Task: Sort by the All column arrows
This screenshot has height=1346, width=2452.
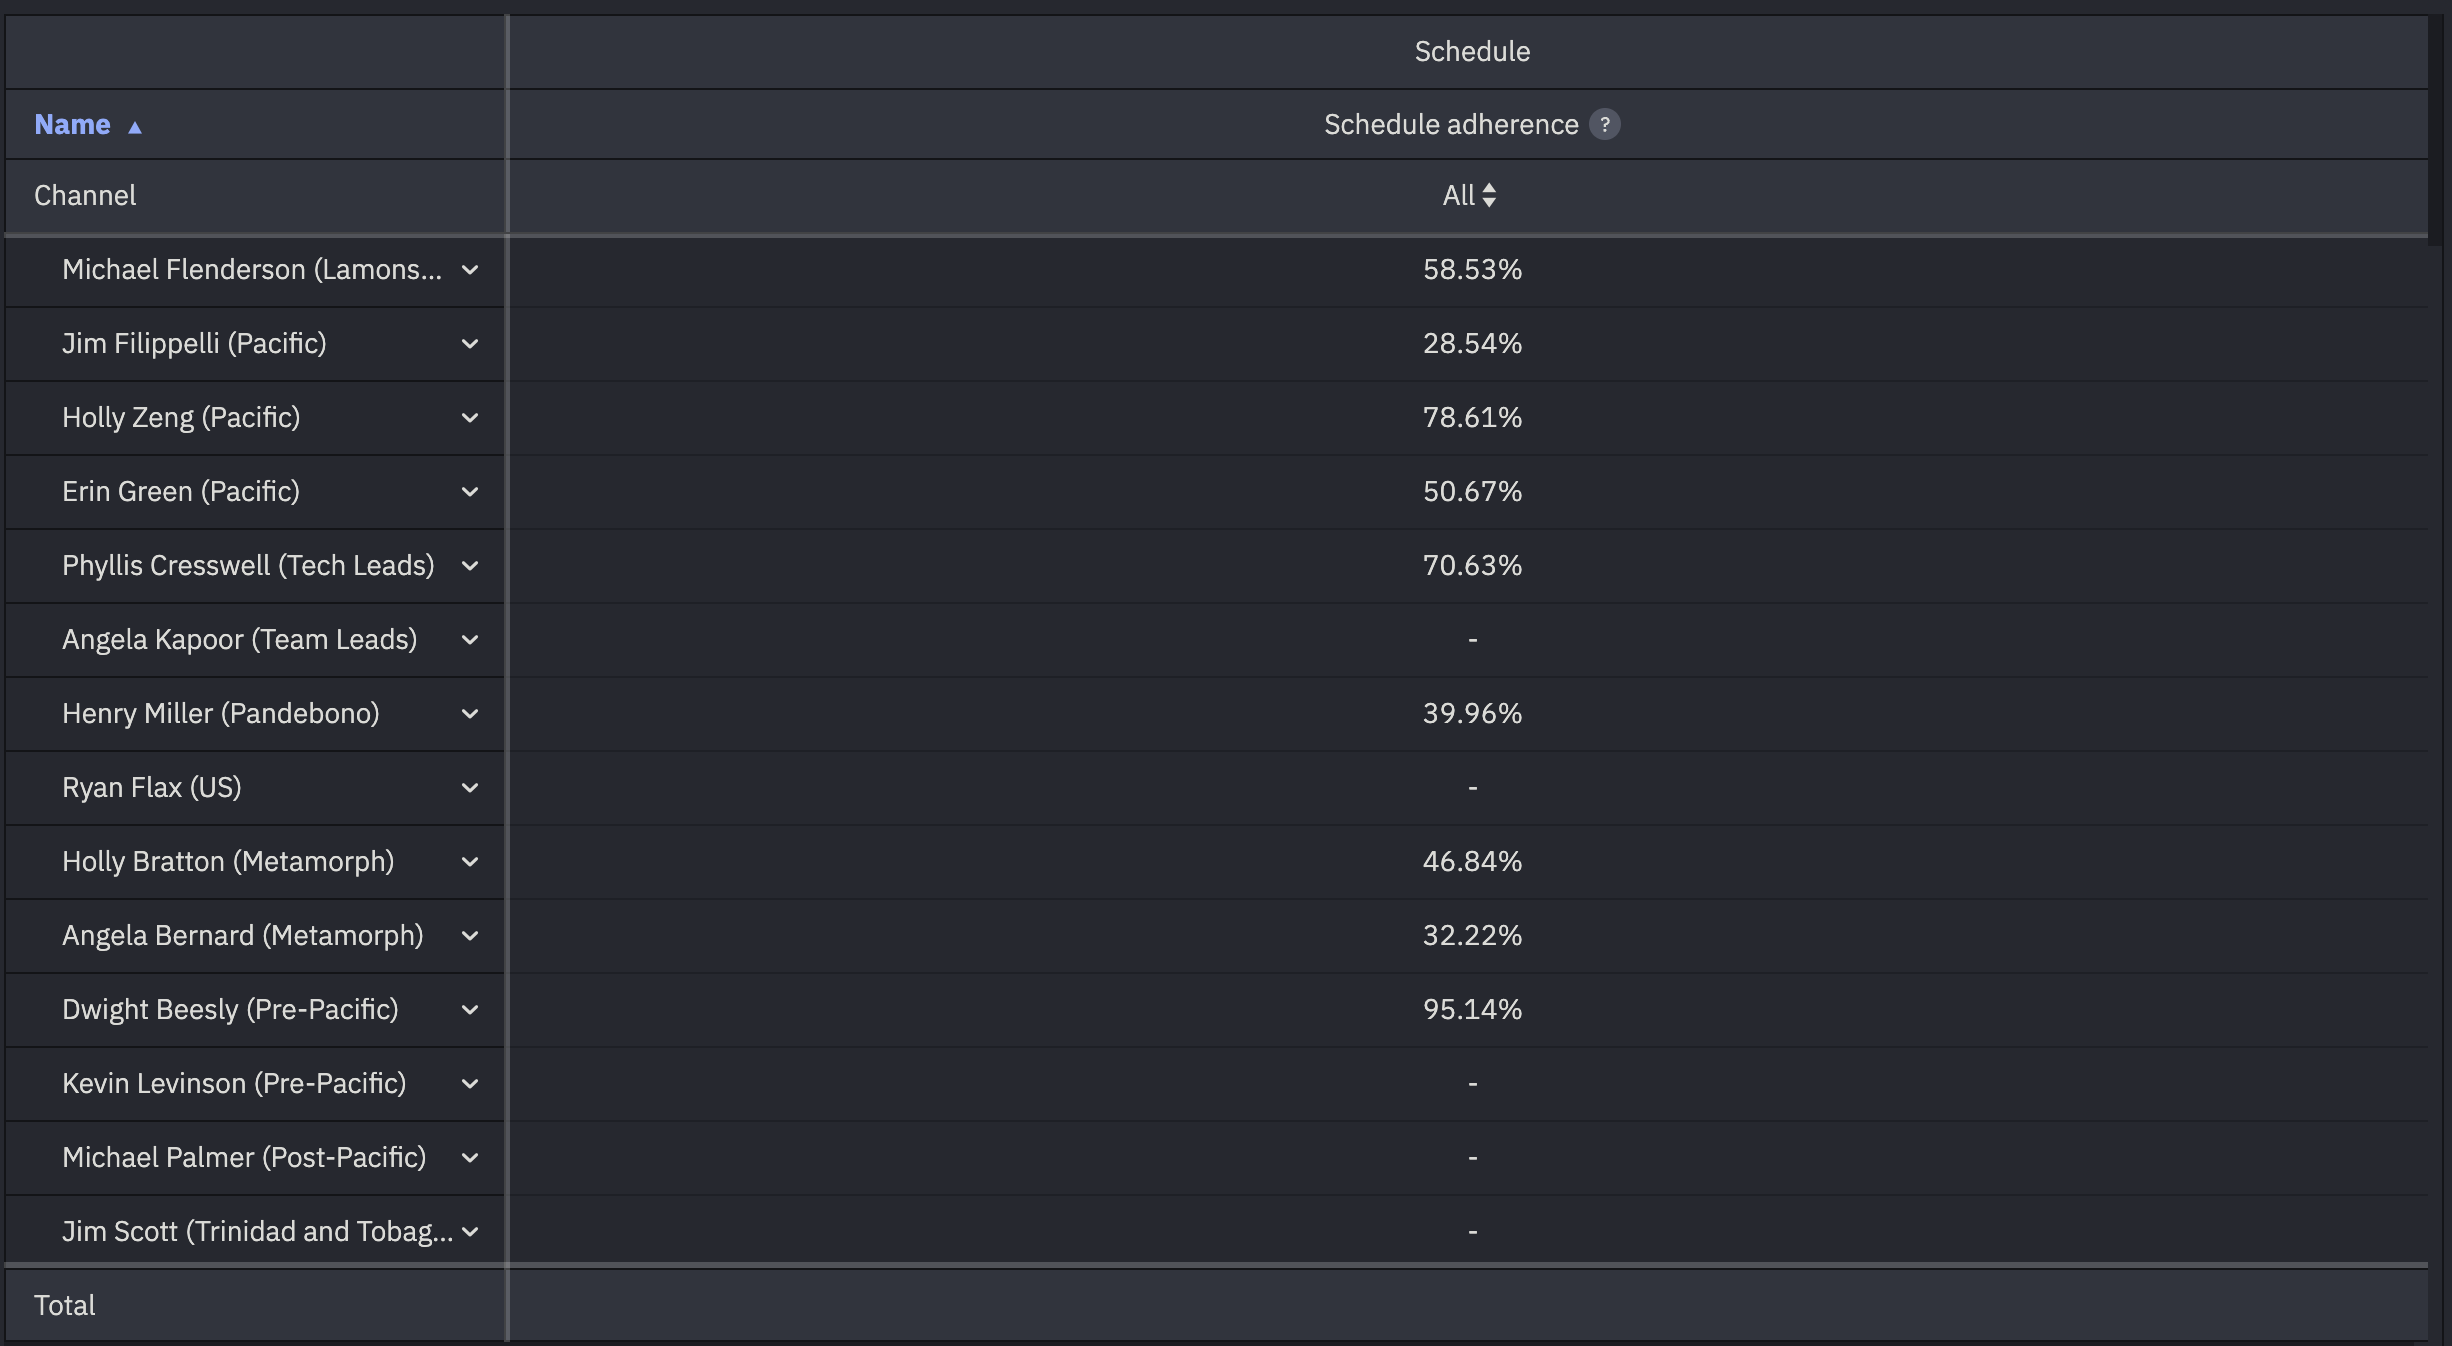Action: (x=1489, y=195)
